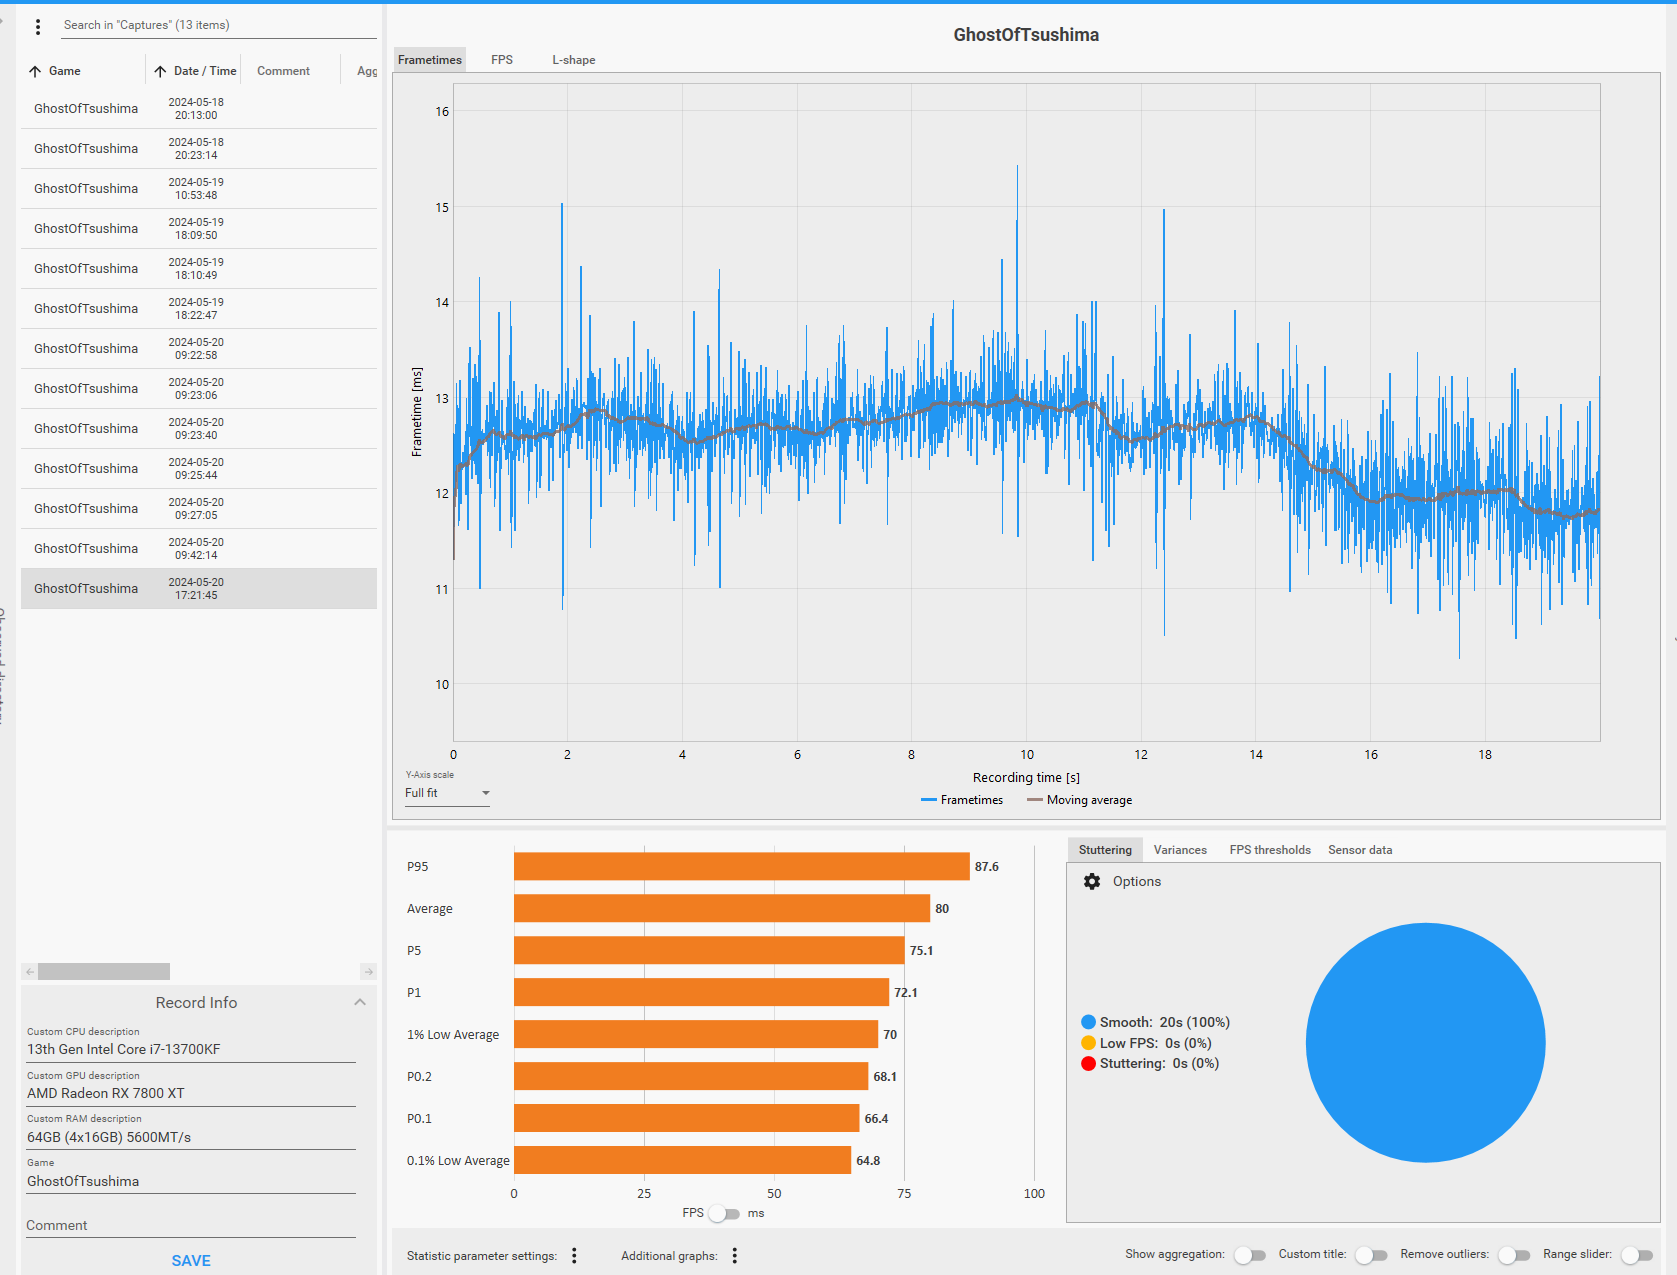Select capture dated 2024-05-18 20:13:00
Image resolution: width=1677 pixels, height=1275 pixels.
coord(199,109)
